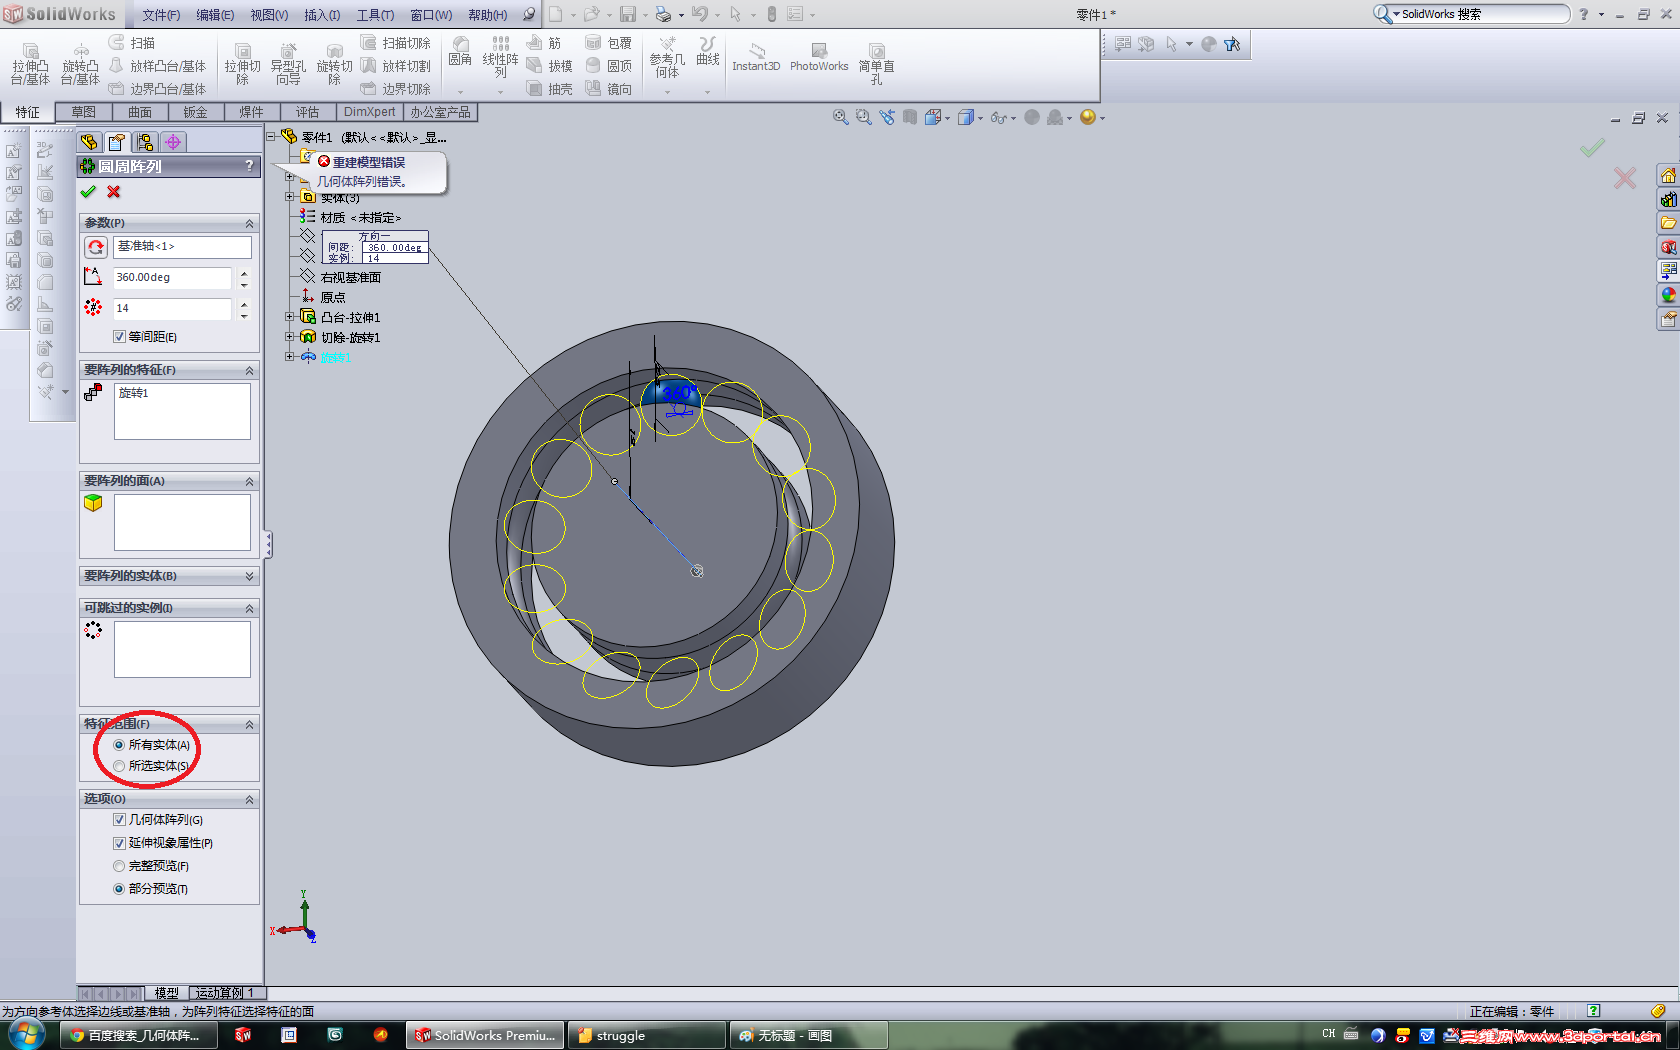
Task: Click the angle field showing 360.00deg
Action: [172, 278]
